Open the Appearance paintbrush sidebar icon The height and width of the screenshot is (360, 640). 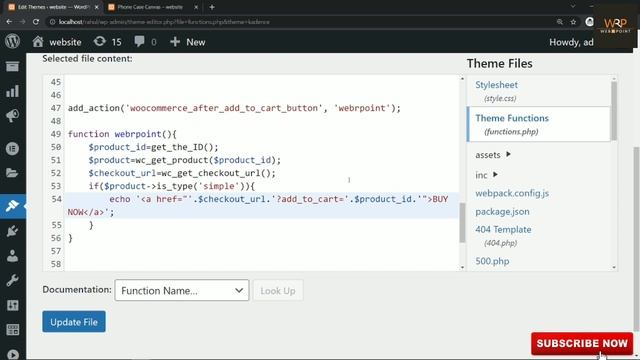point(12,206)
